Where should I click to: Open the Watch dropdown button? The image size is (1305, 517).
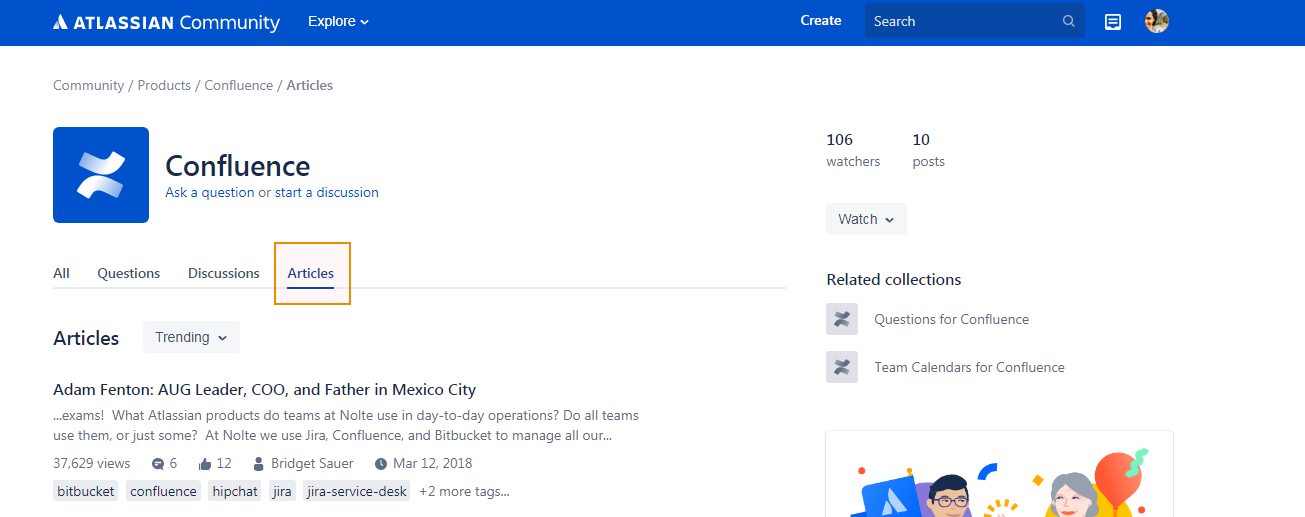click(x=866, y=219)
